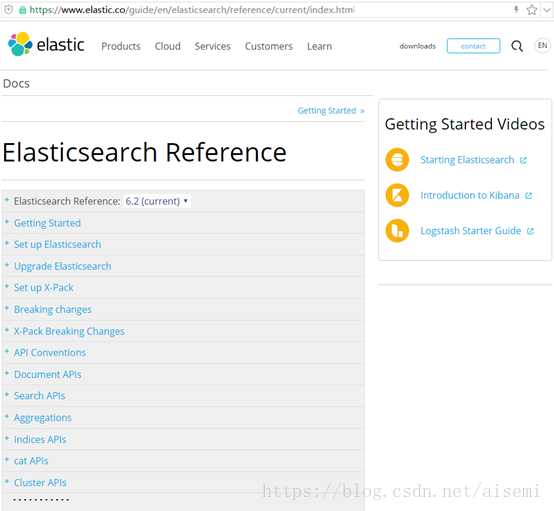Click the bookmark star icon in address bar
Image resolution: width=554 pixels, height=511 pixels.
pyautogui.click(x=531, y=10)
